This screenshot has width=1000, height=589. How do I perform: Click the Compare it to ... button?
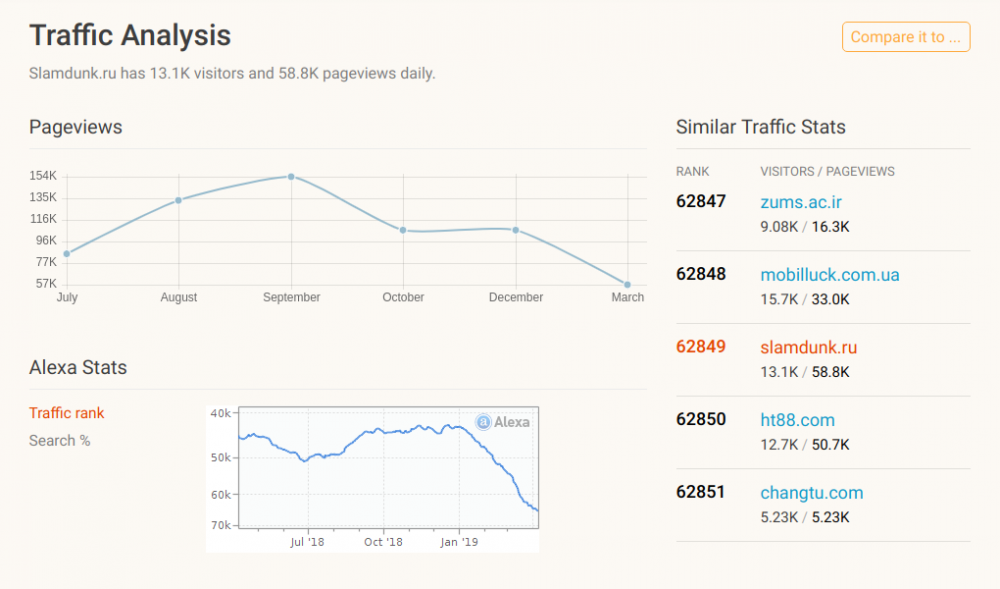click(906, 37)
